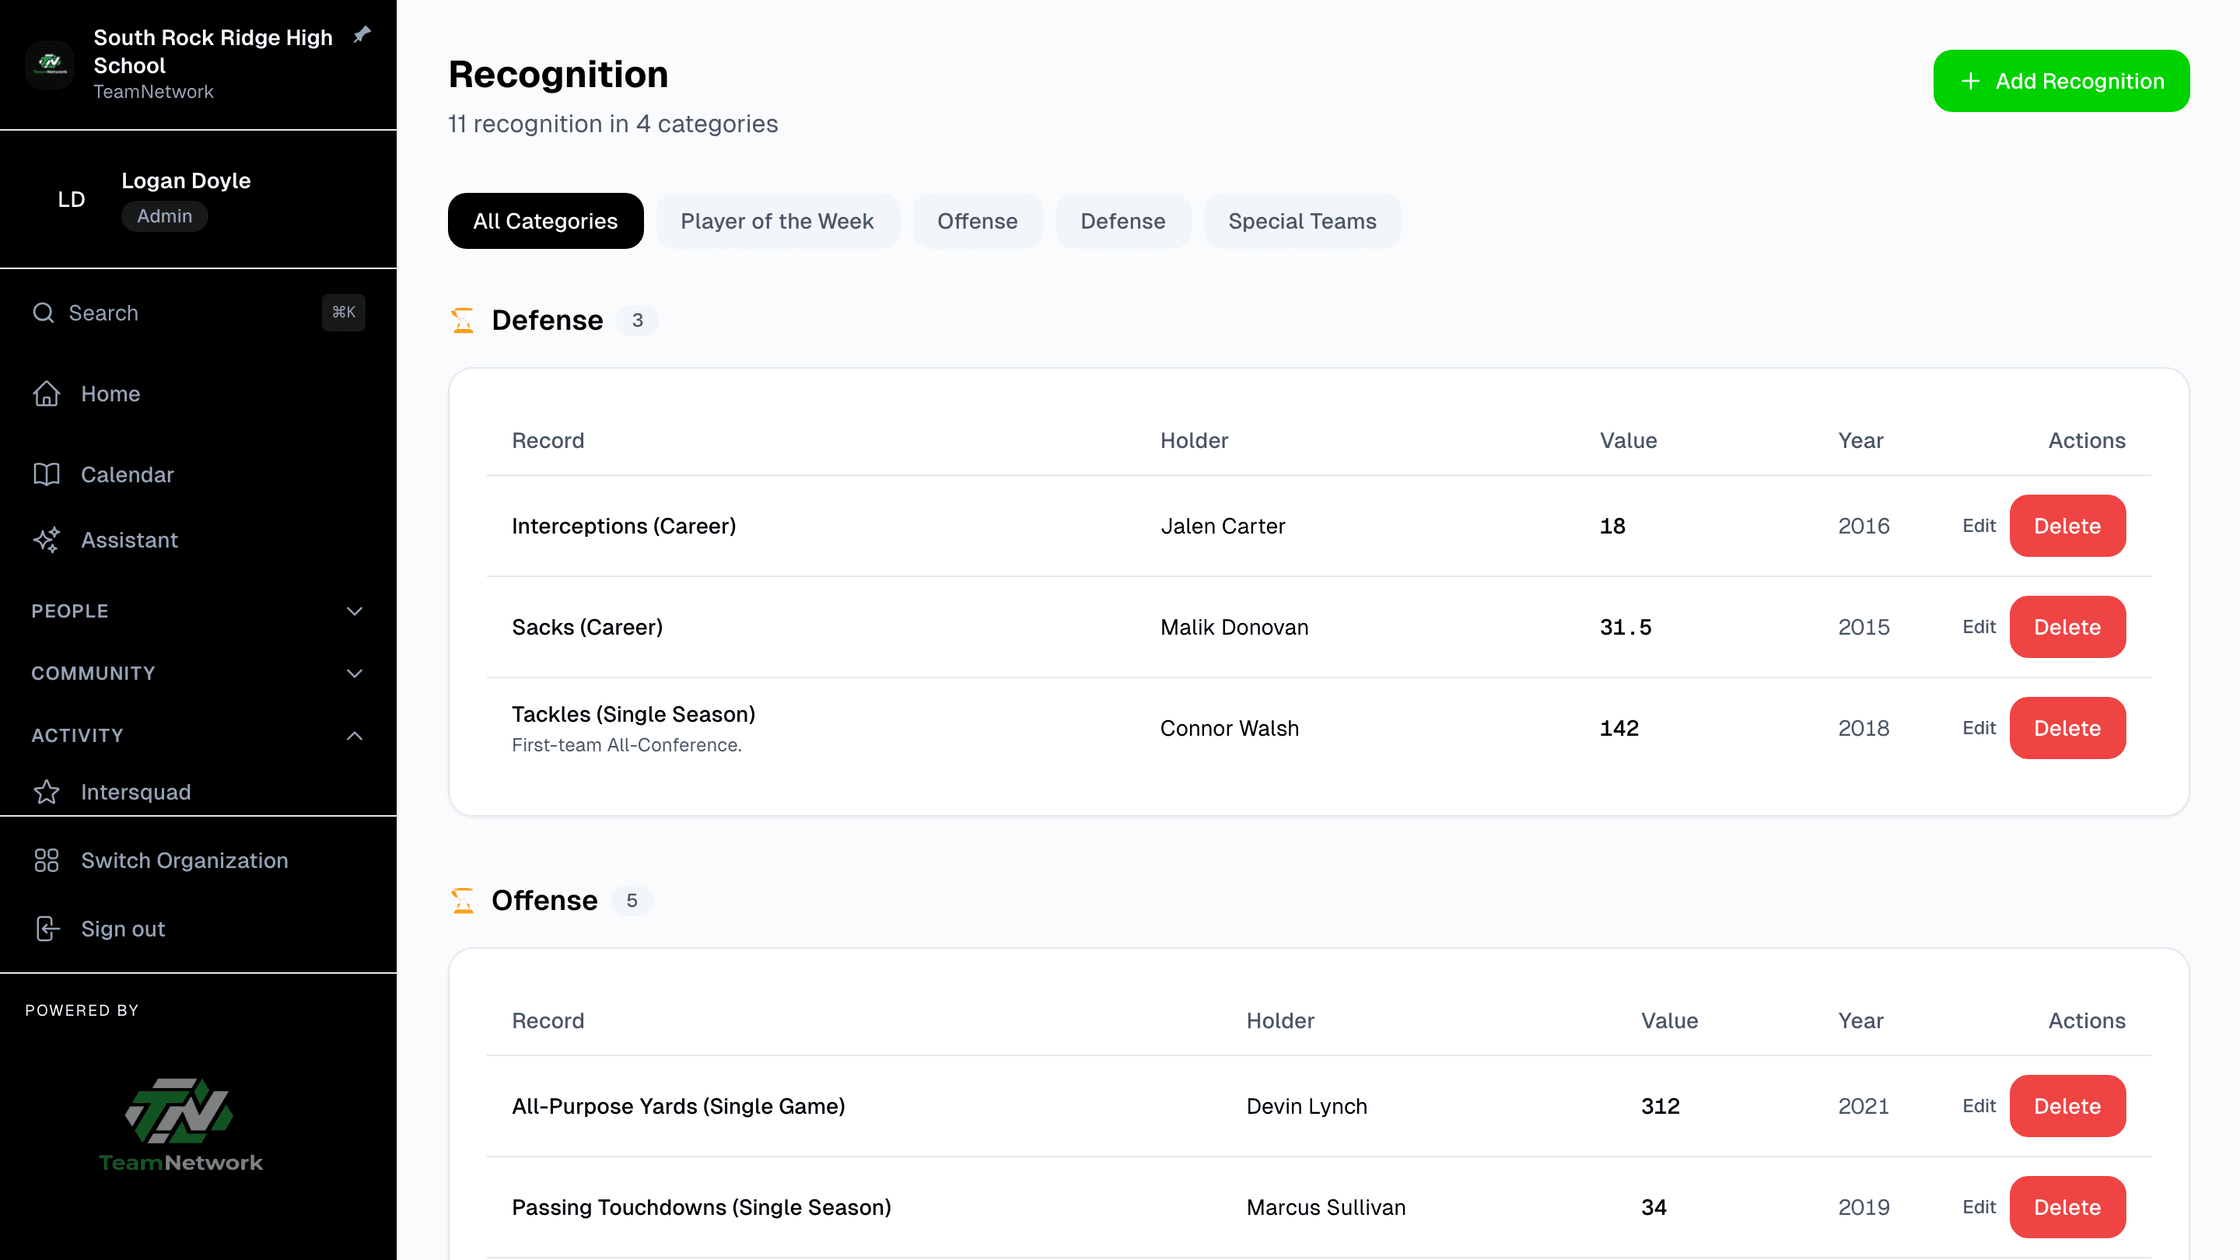Screen dimensions: 2240x1260
Task: Click the Add Recognition button
Action: pyautogui.click(x=2061, y=81)
